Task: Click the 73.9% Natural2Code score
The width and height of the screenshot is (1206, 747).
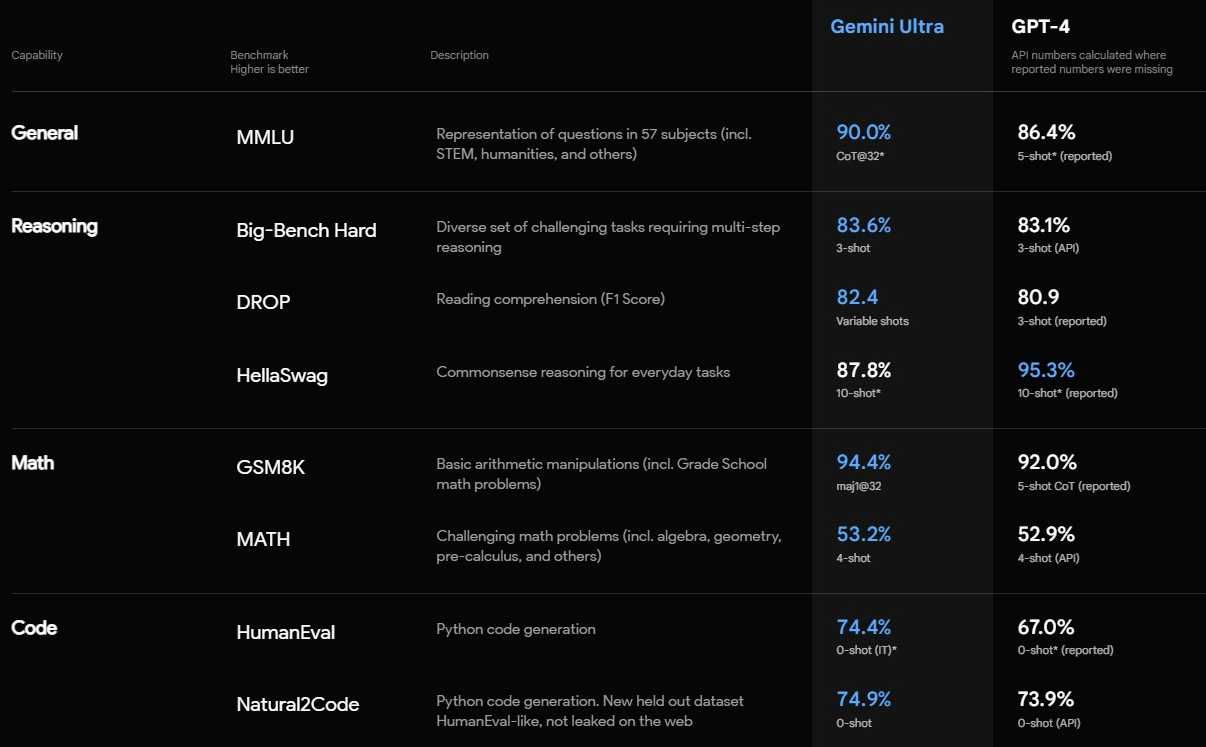Action: pyautogui.click(x=1046, y=699)
